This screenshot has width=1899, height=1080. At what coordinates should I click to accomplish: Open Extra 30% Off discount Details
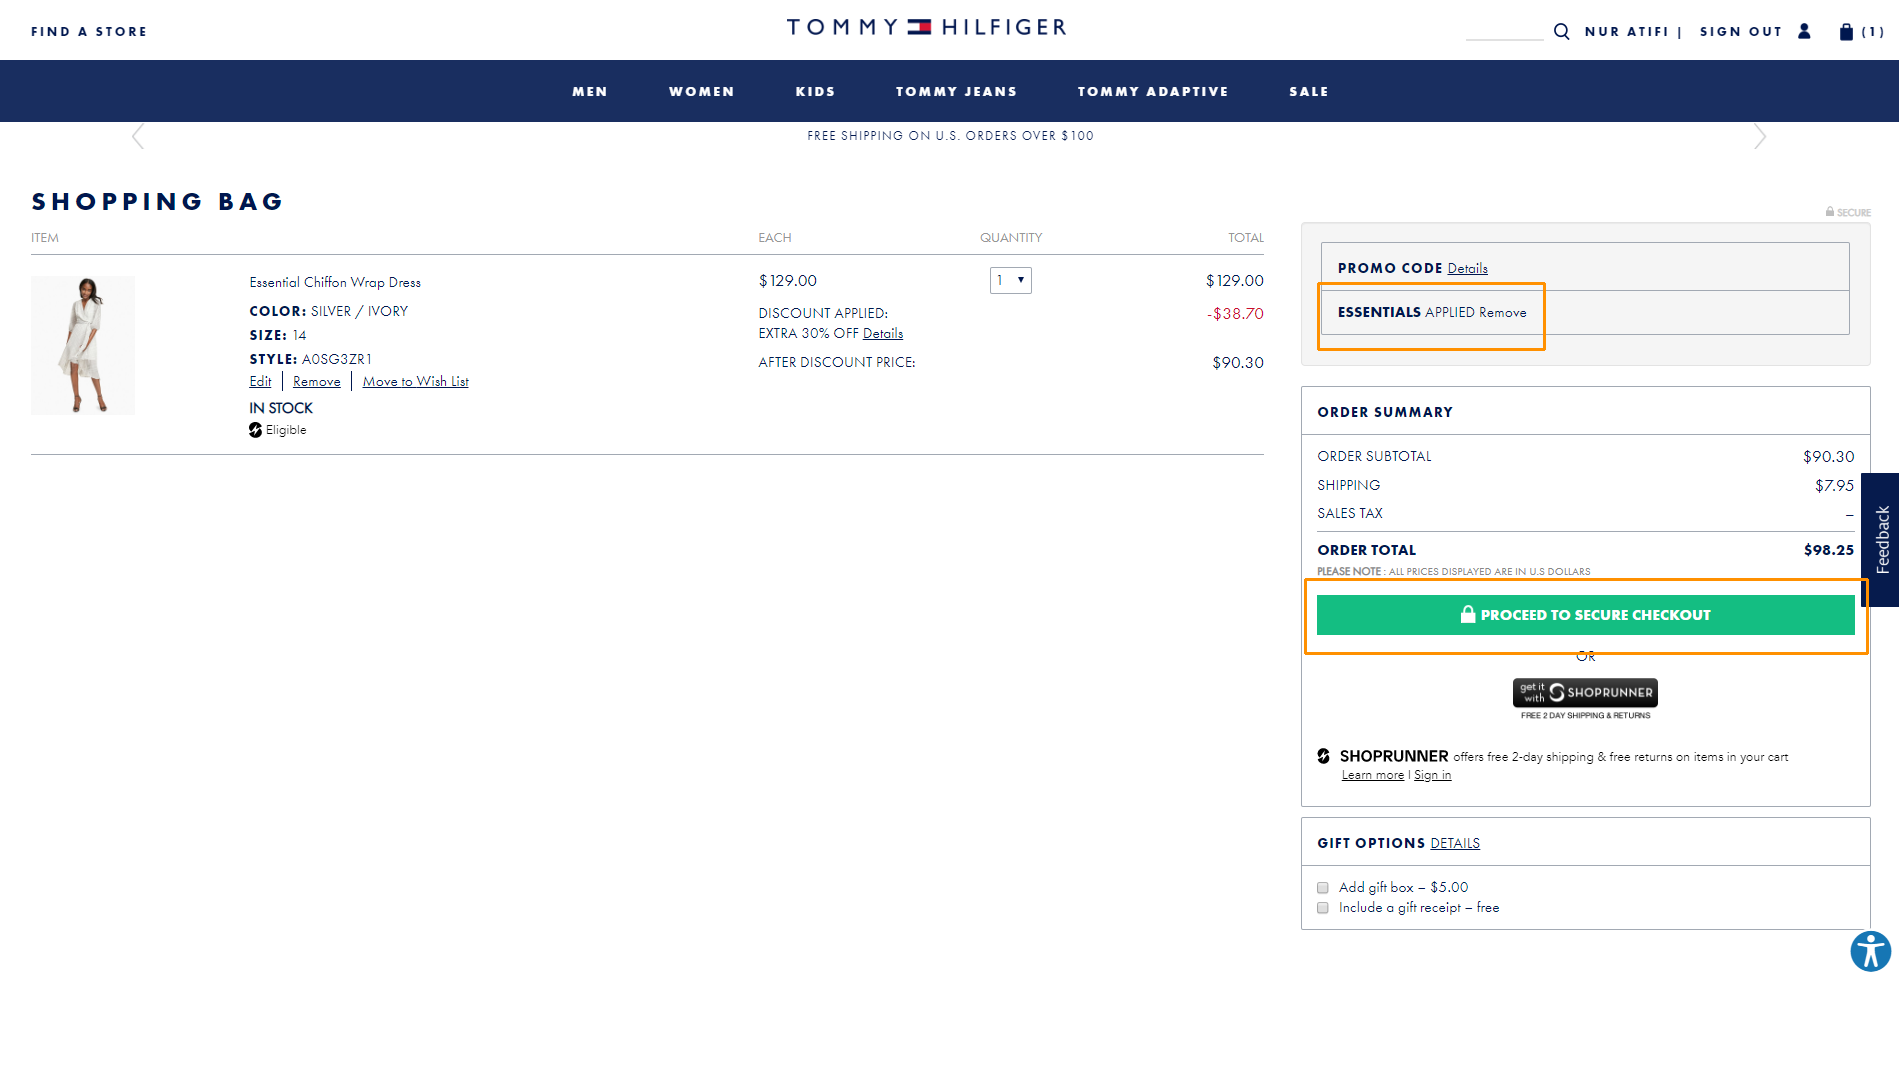883,334
